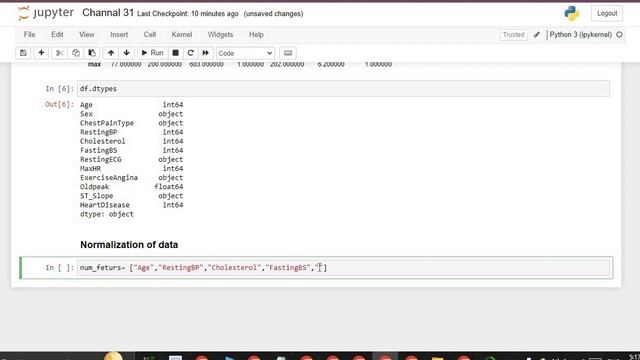Screen dimensions: 640x360
Task: Open the File menu
Action: [x=29, y=35]
